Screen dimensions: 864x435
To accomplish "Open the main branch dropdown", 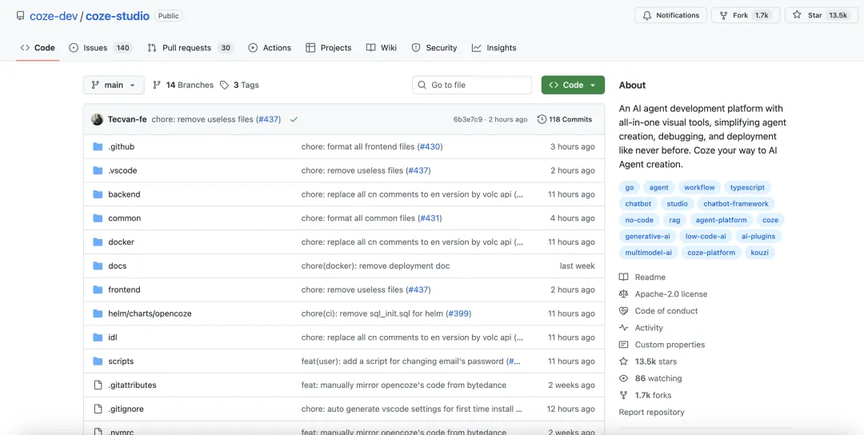I will 114,85.
